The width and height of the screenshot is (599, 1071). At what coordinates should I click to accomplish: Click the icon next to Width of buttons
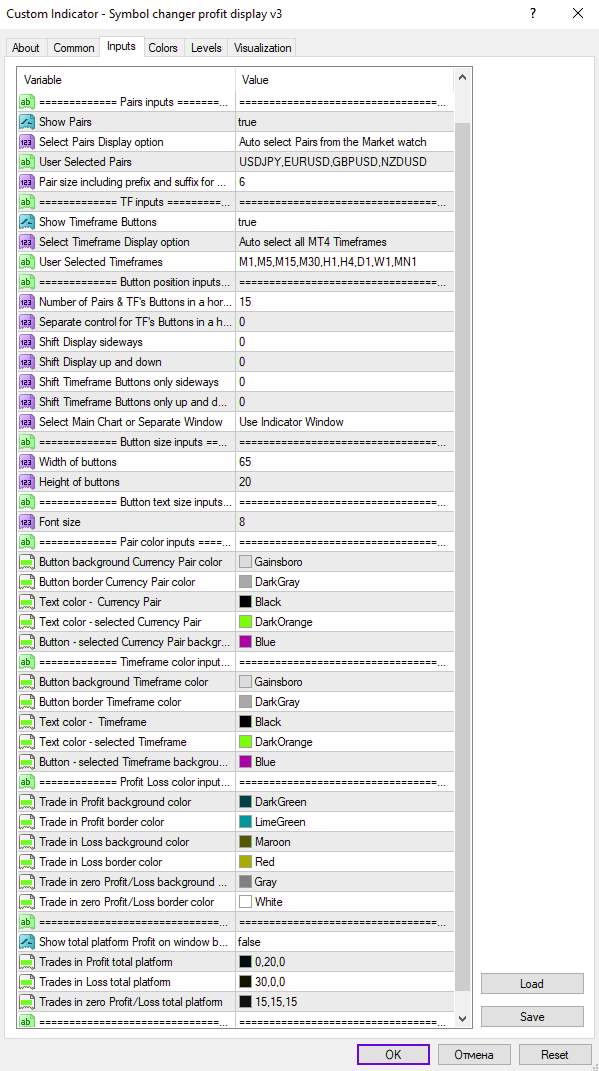pyautogui.click(x=27, y=462)
